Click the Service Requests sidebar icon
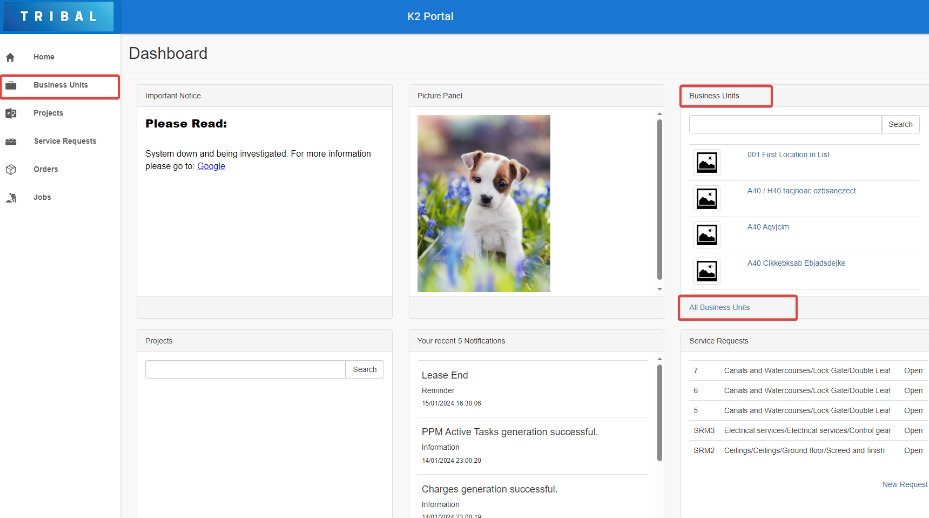The height and width of the screenshot is (518, 929). 11,141
